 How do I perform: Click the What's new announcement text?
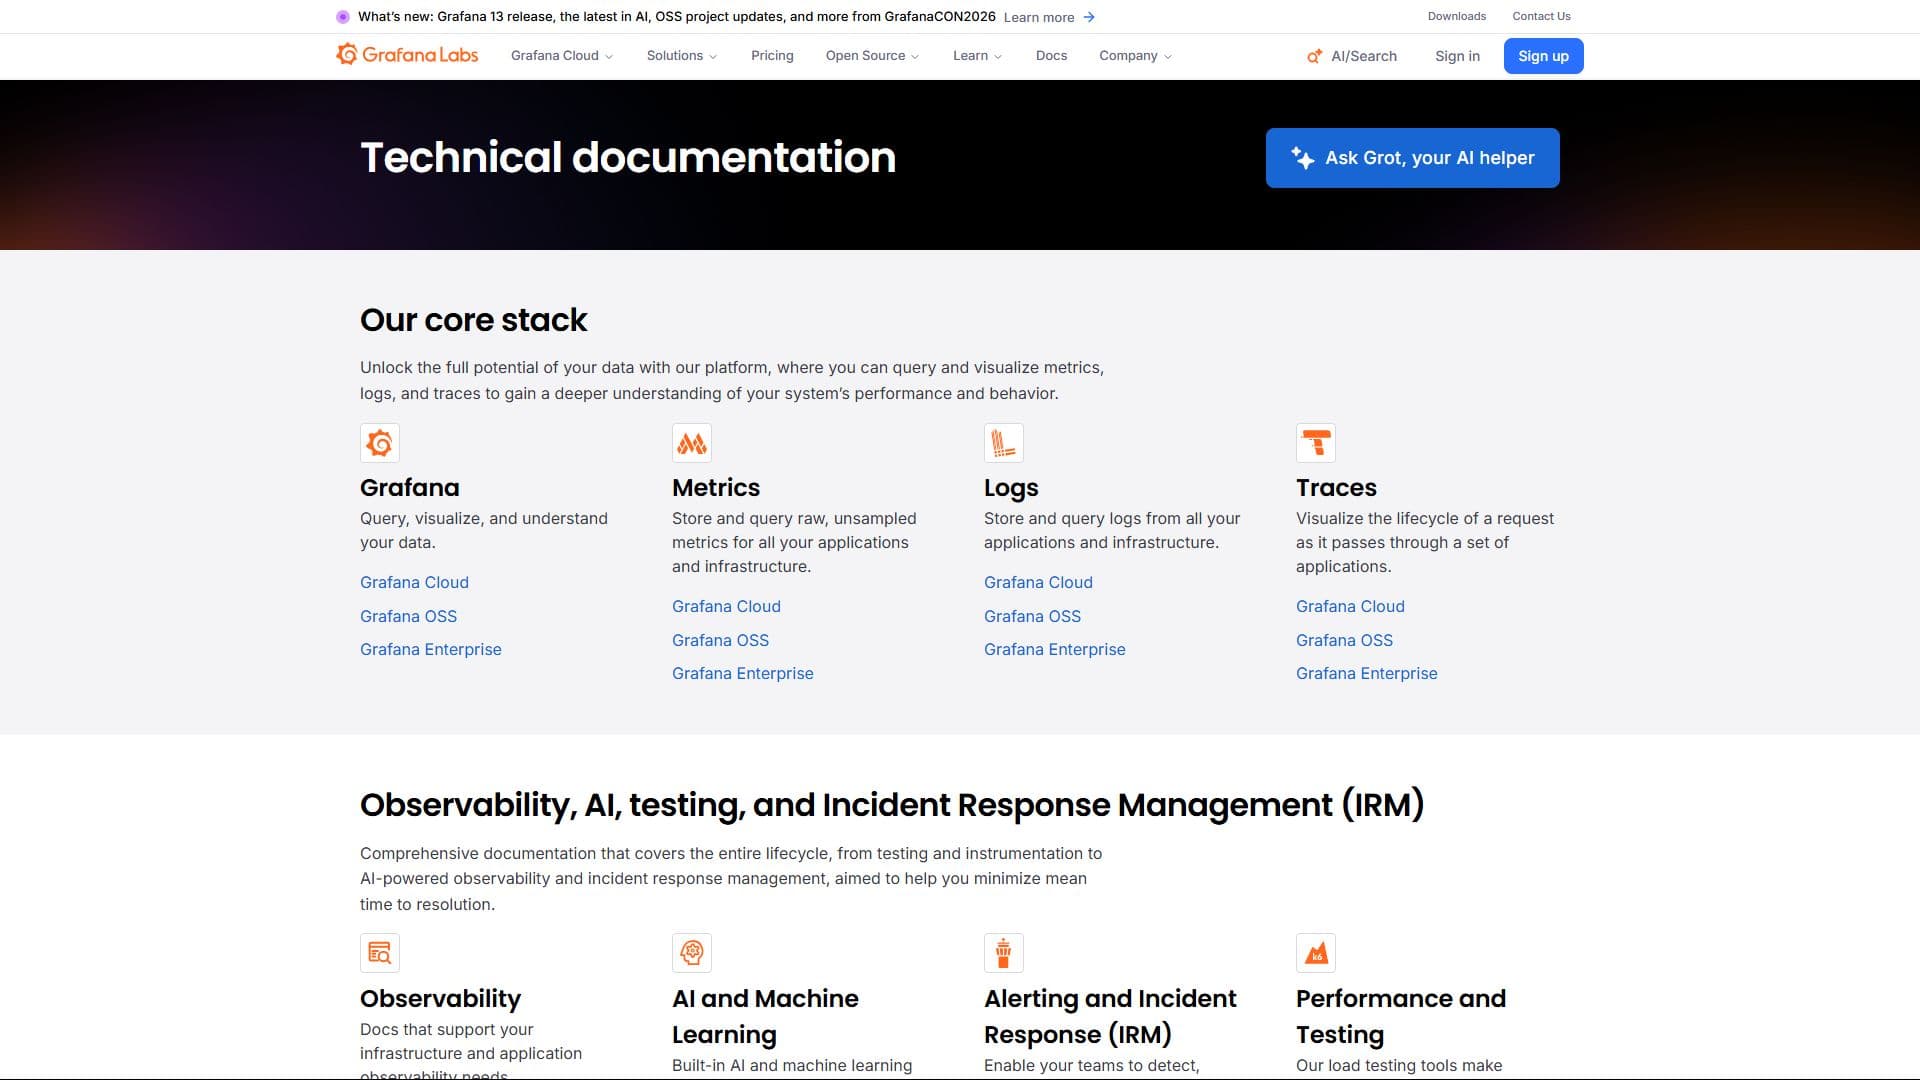pyautogui.click(x=677, y=17)
